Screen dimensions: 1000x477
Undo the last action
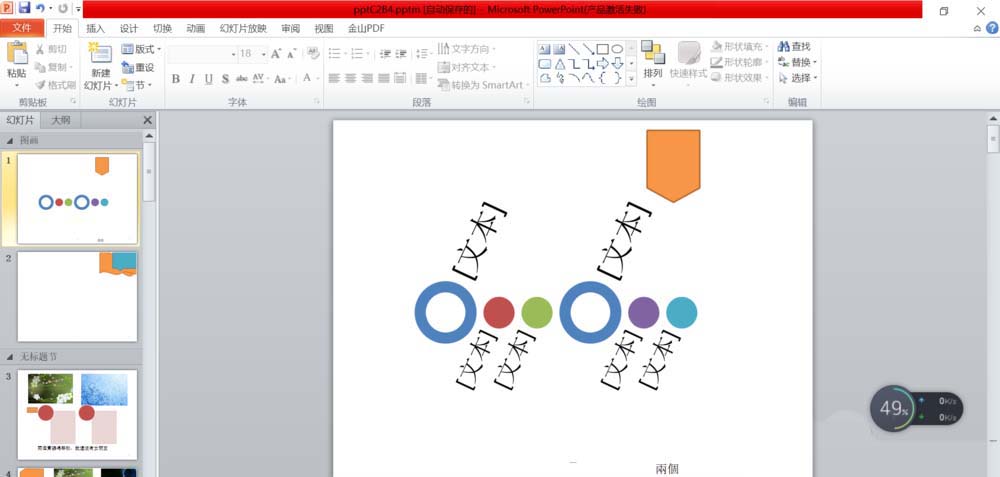41,8
